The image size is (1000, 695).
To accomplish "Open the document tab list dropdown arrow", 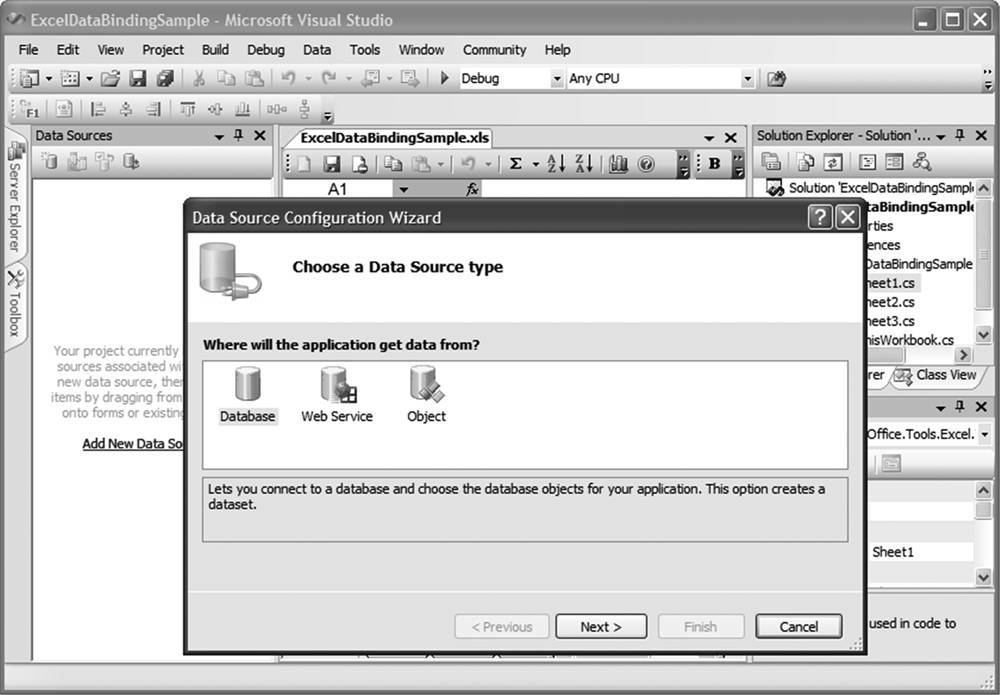I will coord(709,138).
